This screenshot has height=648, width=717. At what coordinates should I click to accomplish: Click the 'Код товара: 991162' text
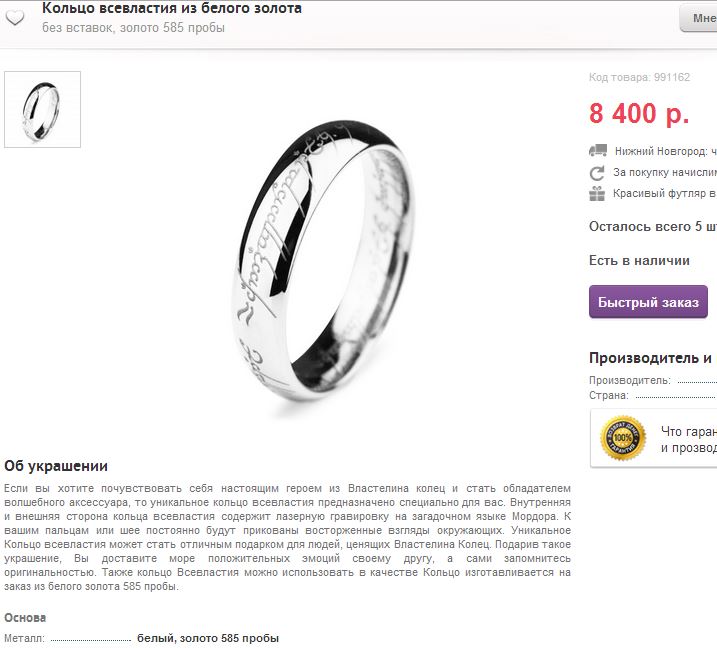click(x=639, y=77)
